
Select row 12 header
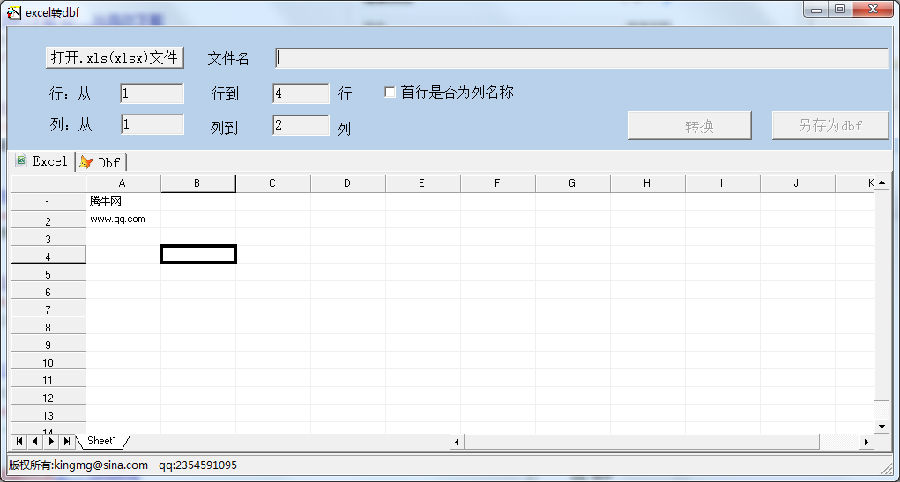(48, 397)
